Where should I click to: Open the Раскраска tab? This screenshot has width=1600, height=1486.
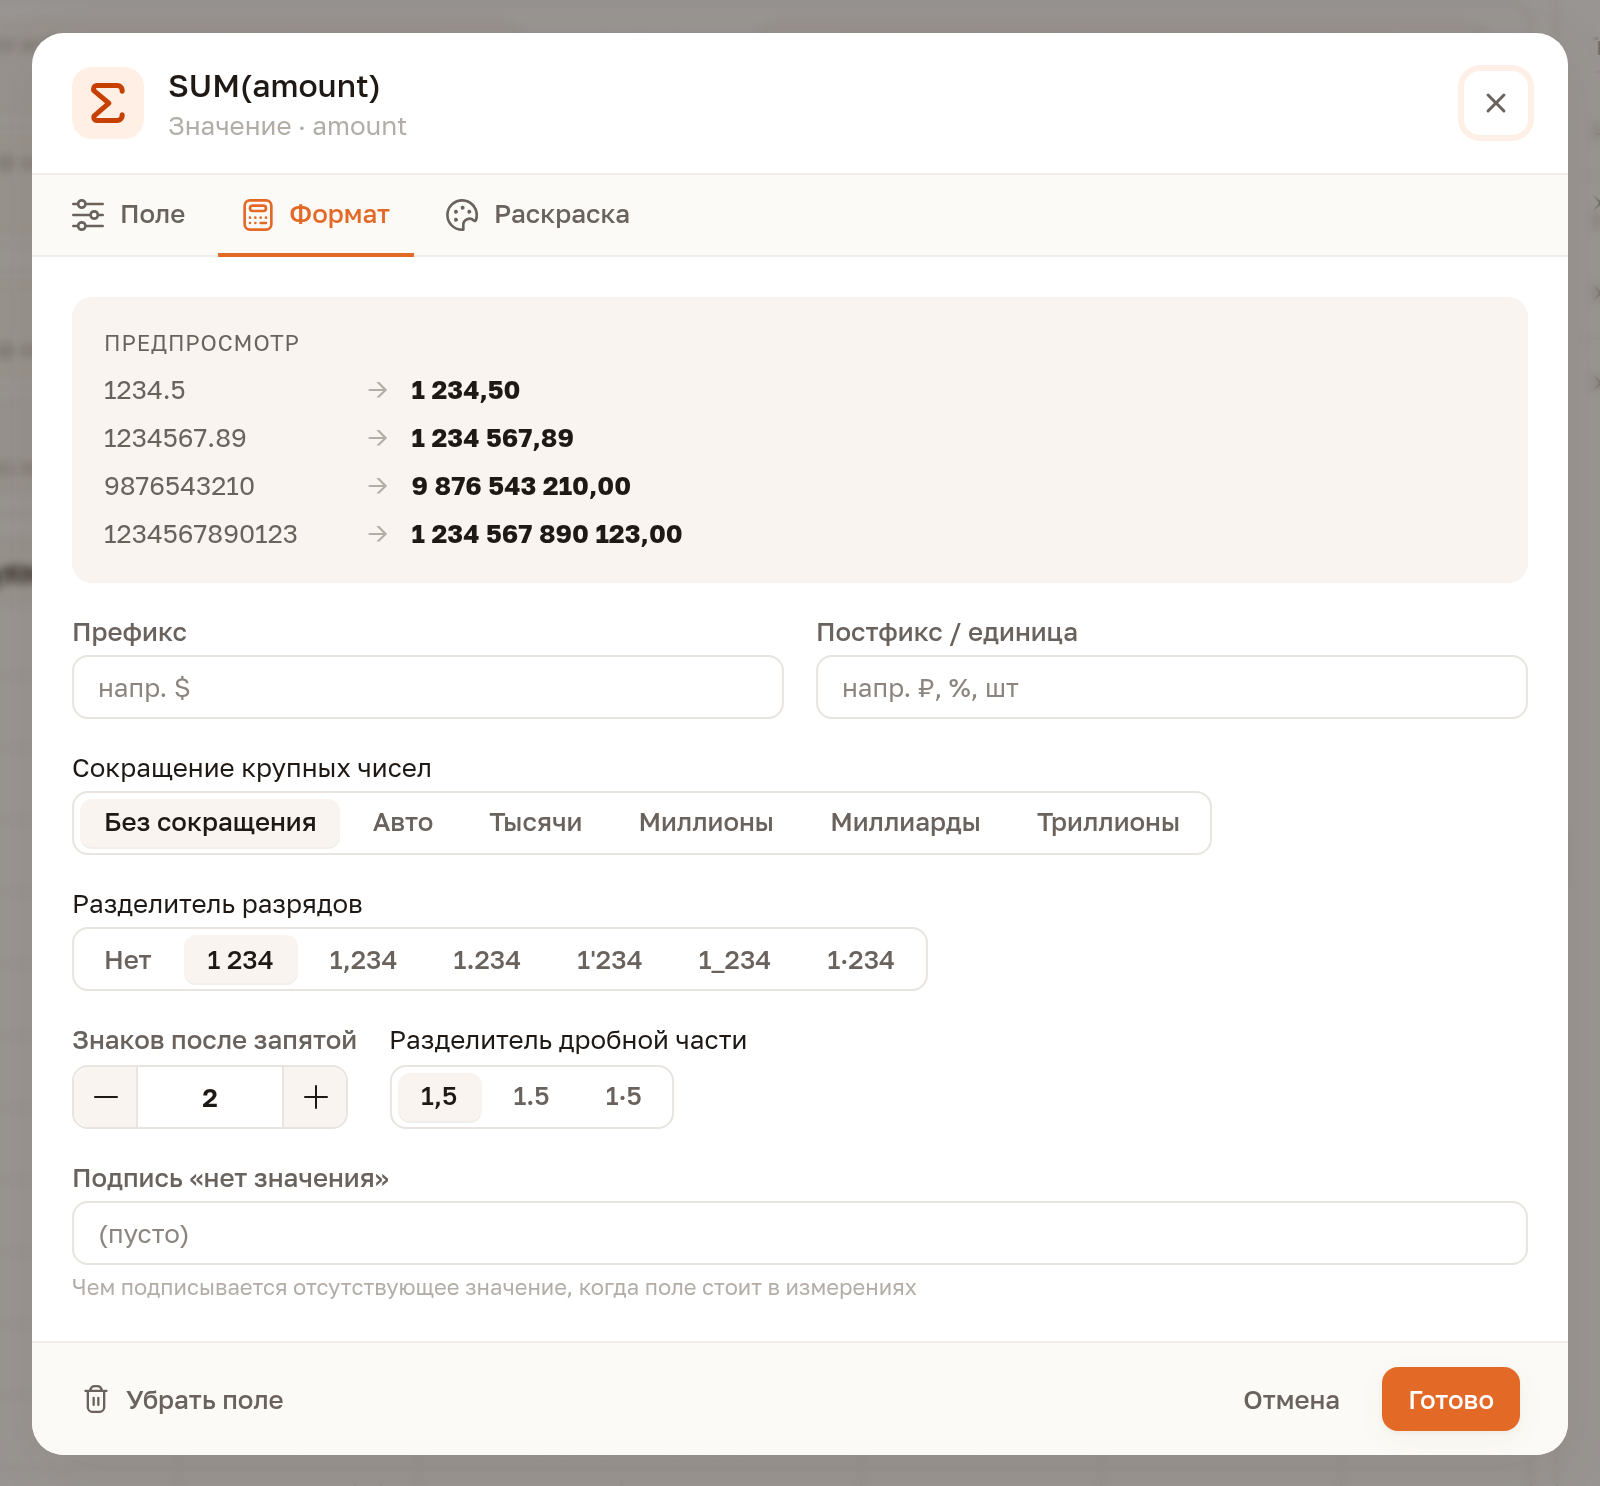tap(537, 214)
